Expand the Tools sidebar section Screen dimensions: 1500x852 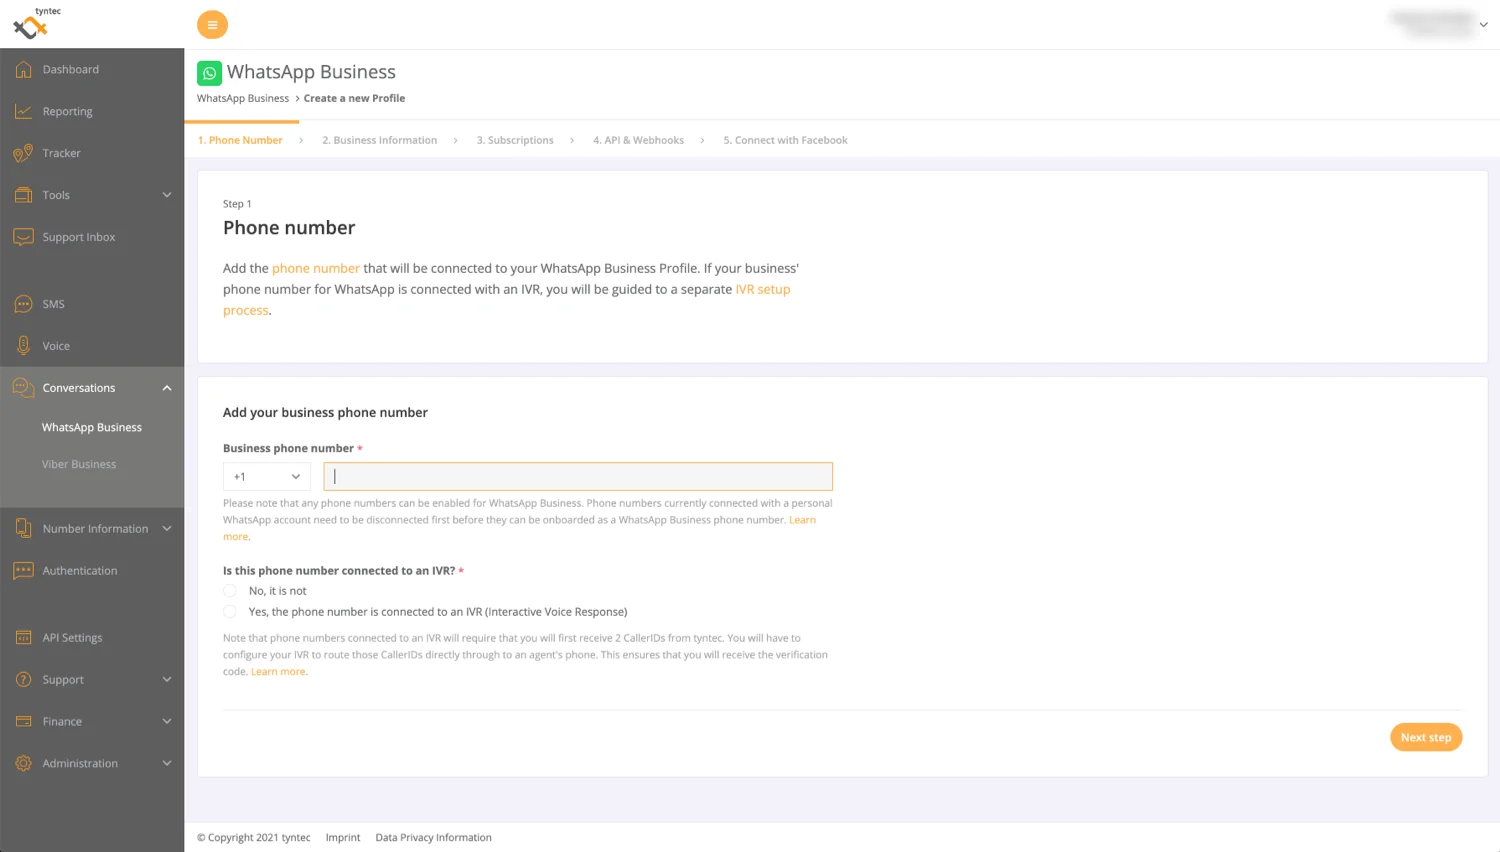point(167,195)
